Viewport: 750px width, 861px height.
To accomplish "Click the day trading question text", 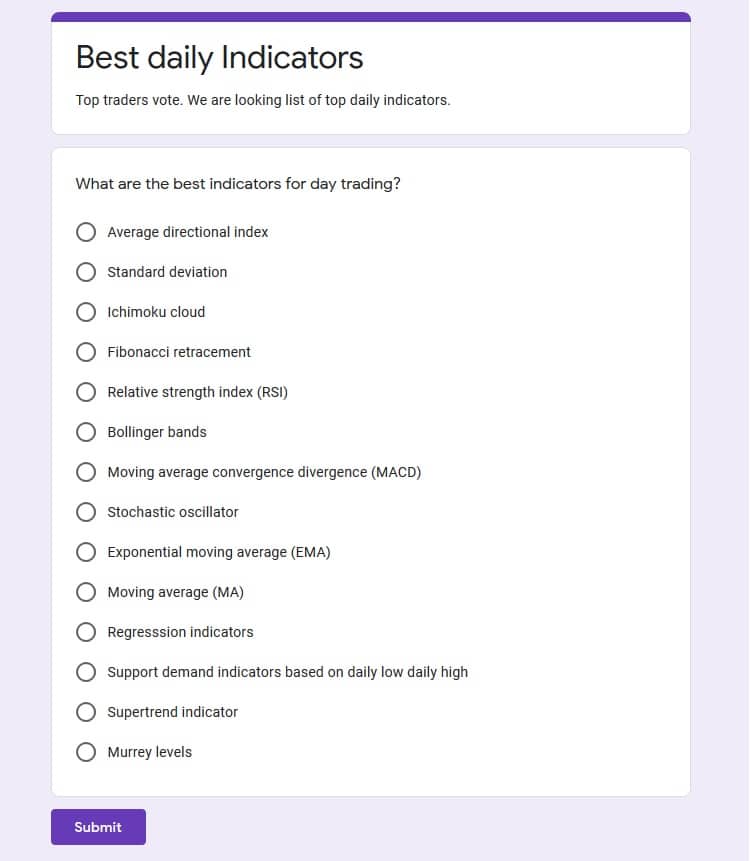I will (238, 184).
